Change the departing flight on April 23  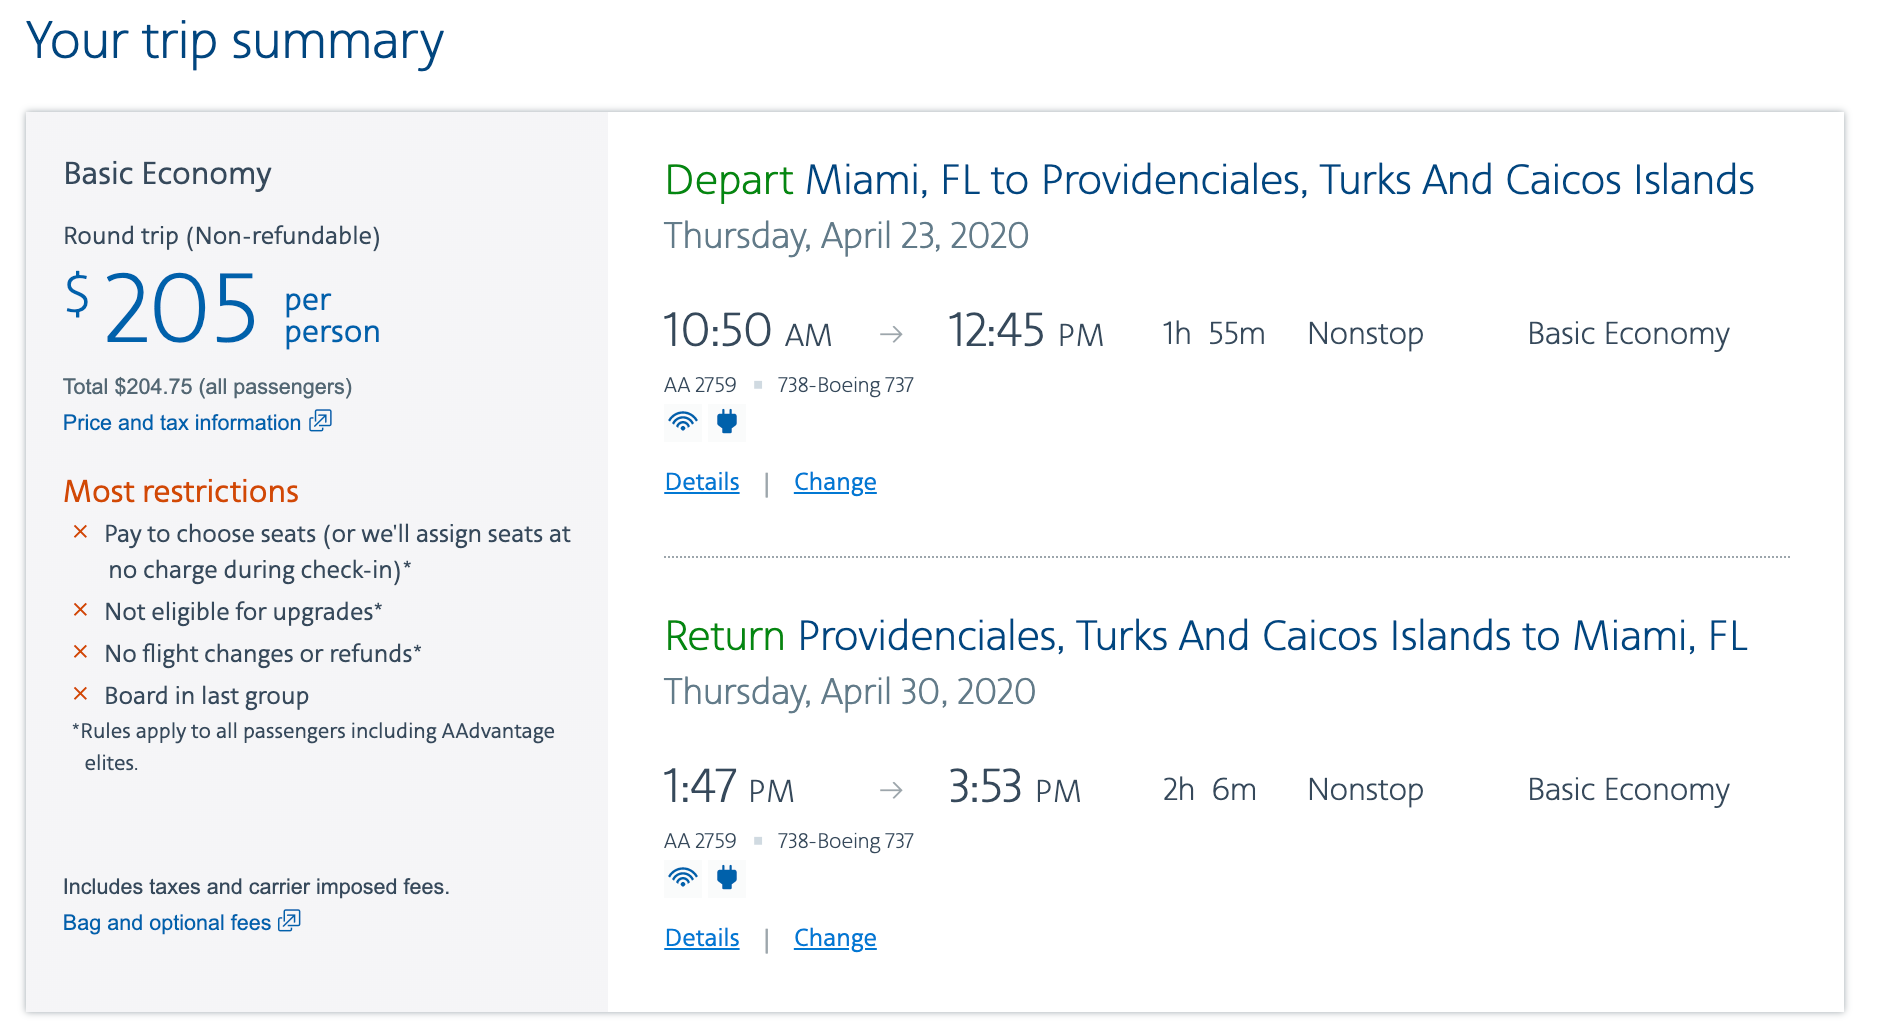tap(835, 482)
